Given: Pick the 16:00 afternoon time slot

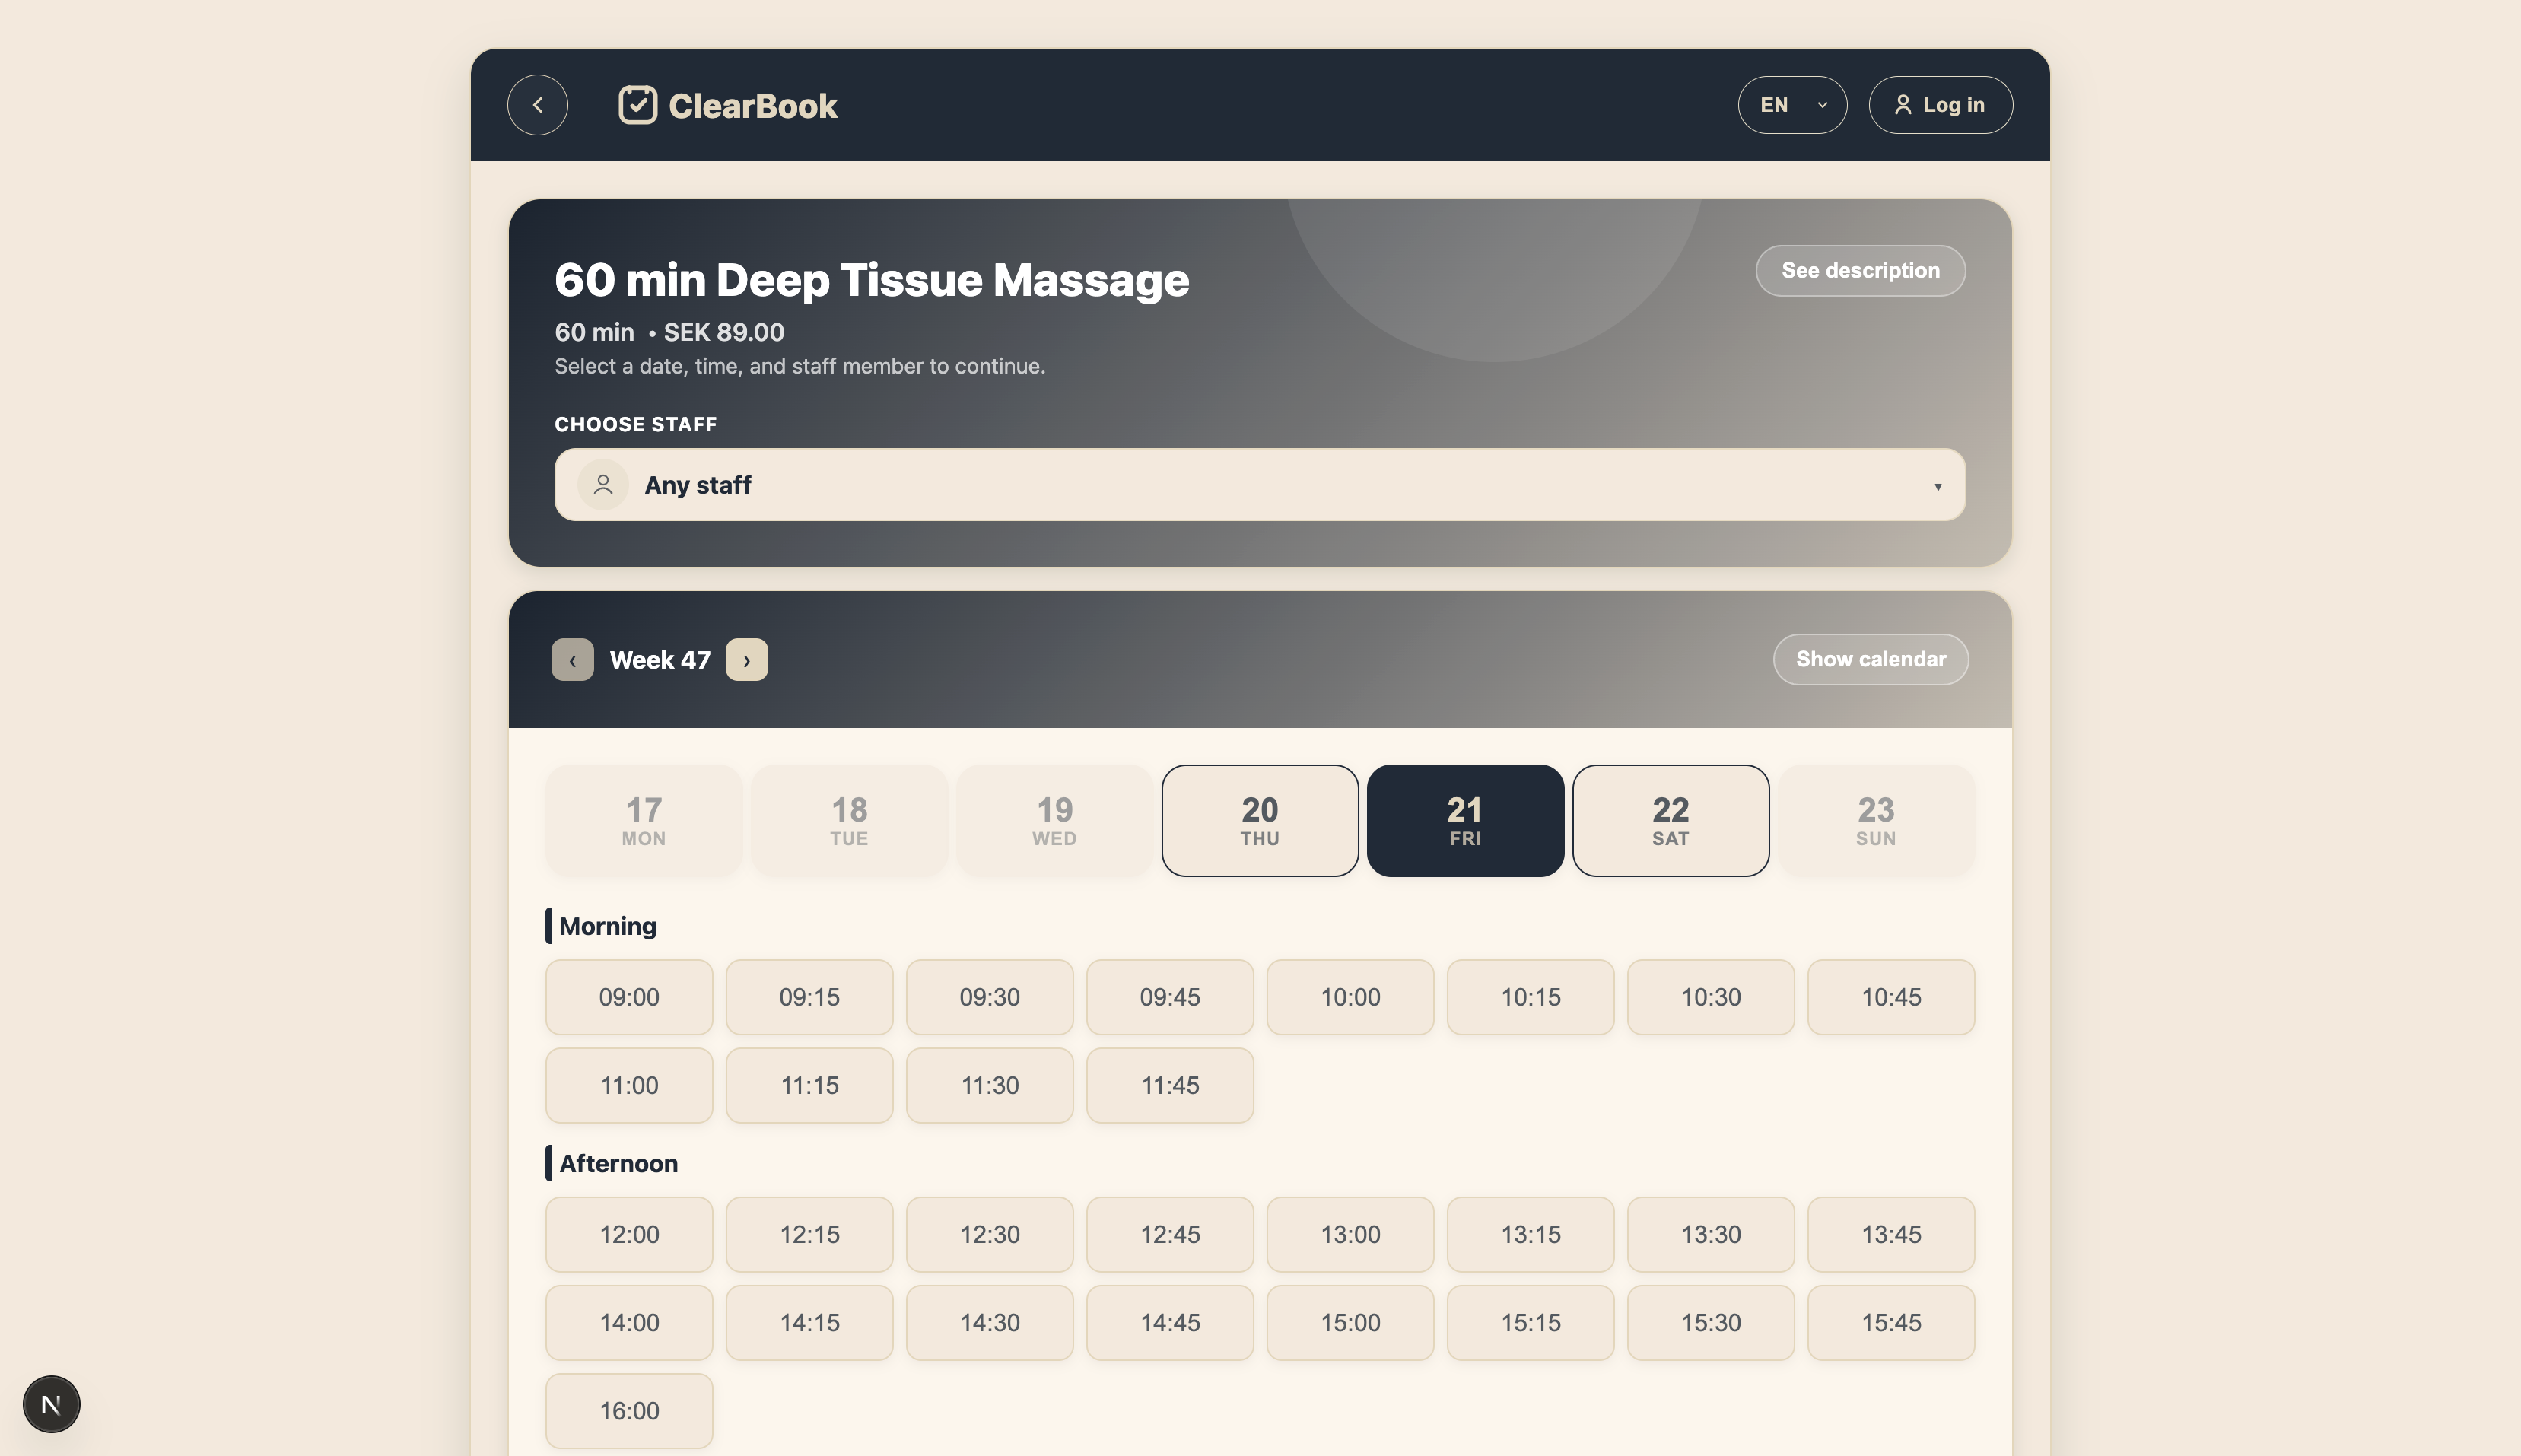Looking at the screenshot, I should [x=628, y=1410].
